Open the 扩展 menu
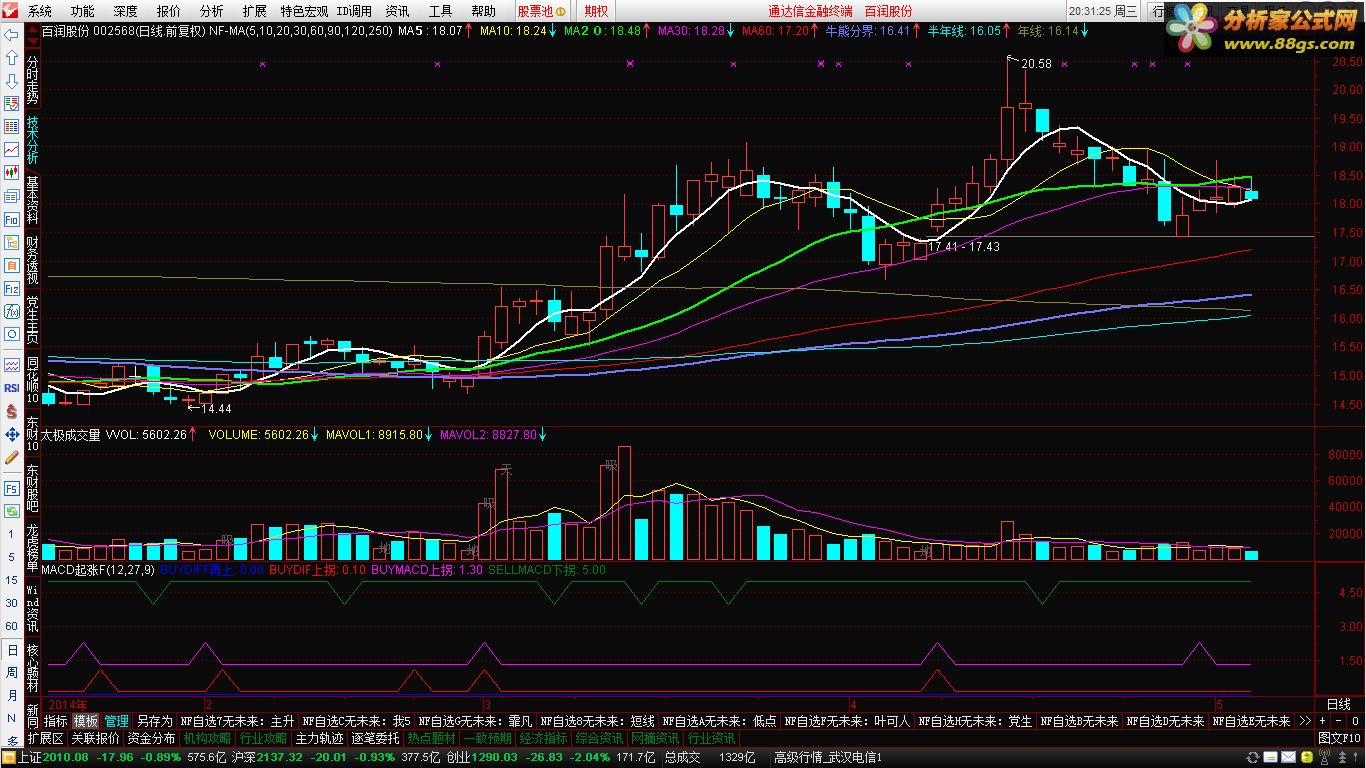Viewport: 1366px width, 768px height. tap(255, 11)
